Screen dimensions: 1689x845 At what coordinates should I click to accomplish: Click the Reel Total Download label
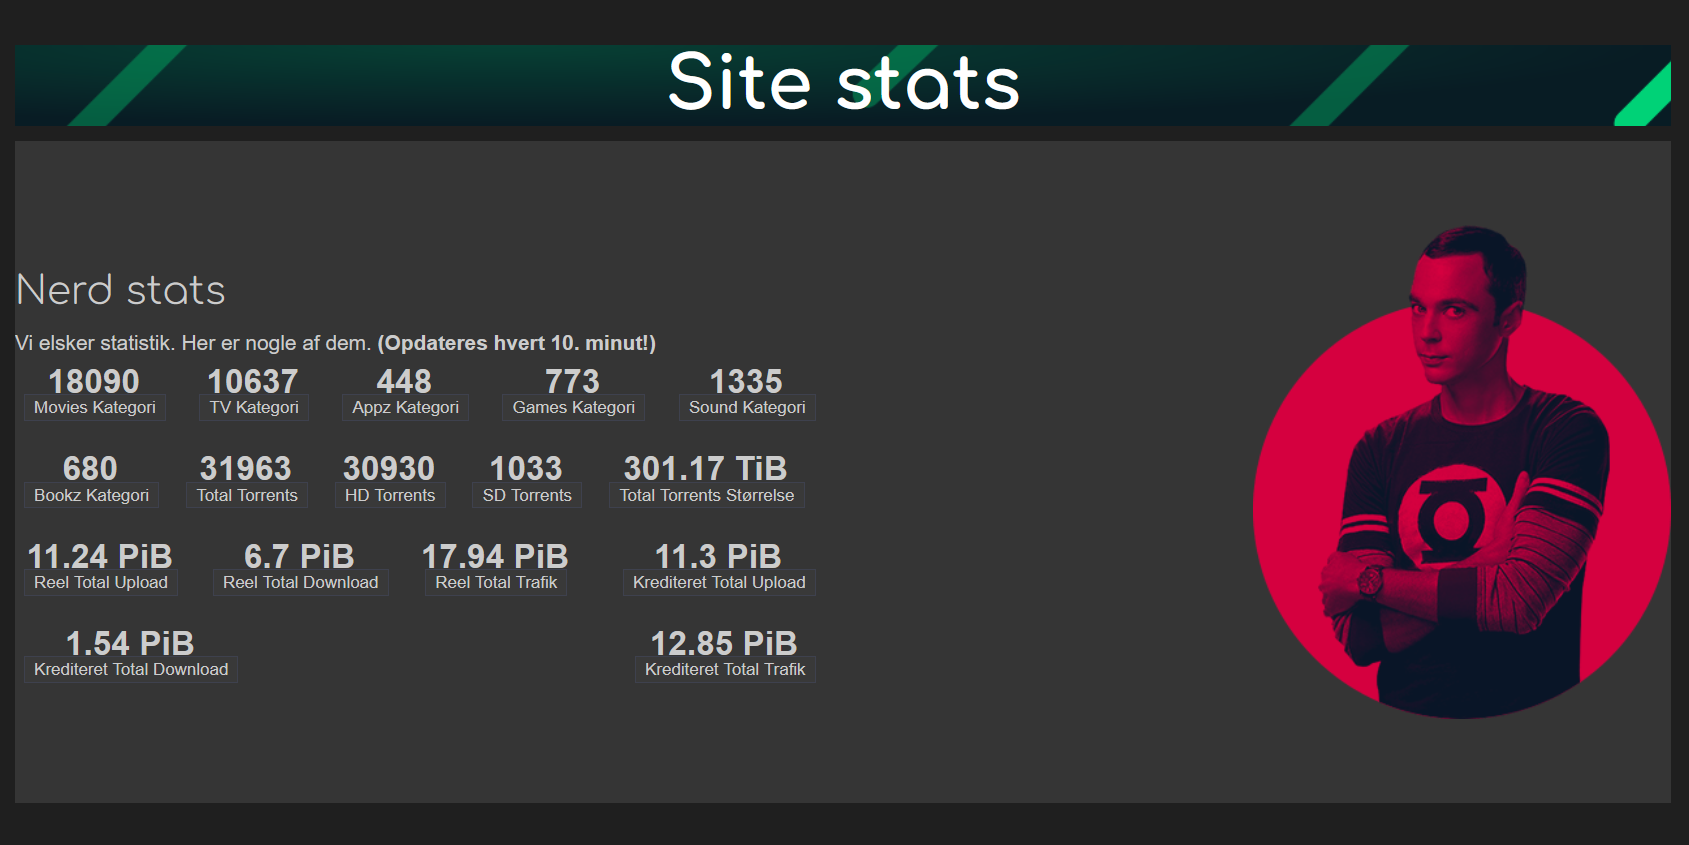click(301, 582)
